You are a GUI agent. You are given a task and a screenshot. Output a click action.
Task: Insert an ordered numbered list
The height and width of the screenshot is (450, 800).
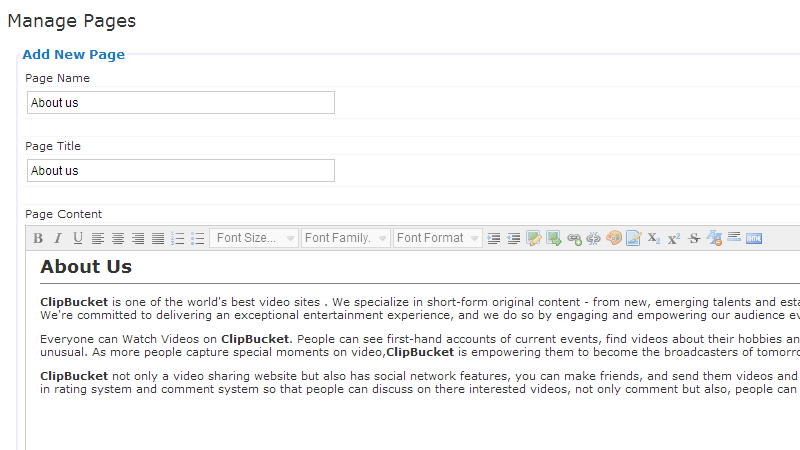click(x=178, y=238)
